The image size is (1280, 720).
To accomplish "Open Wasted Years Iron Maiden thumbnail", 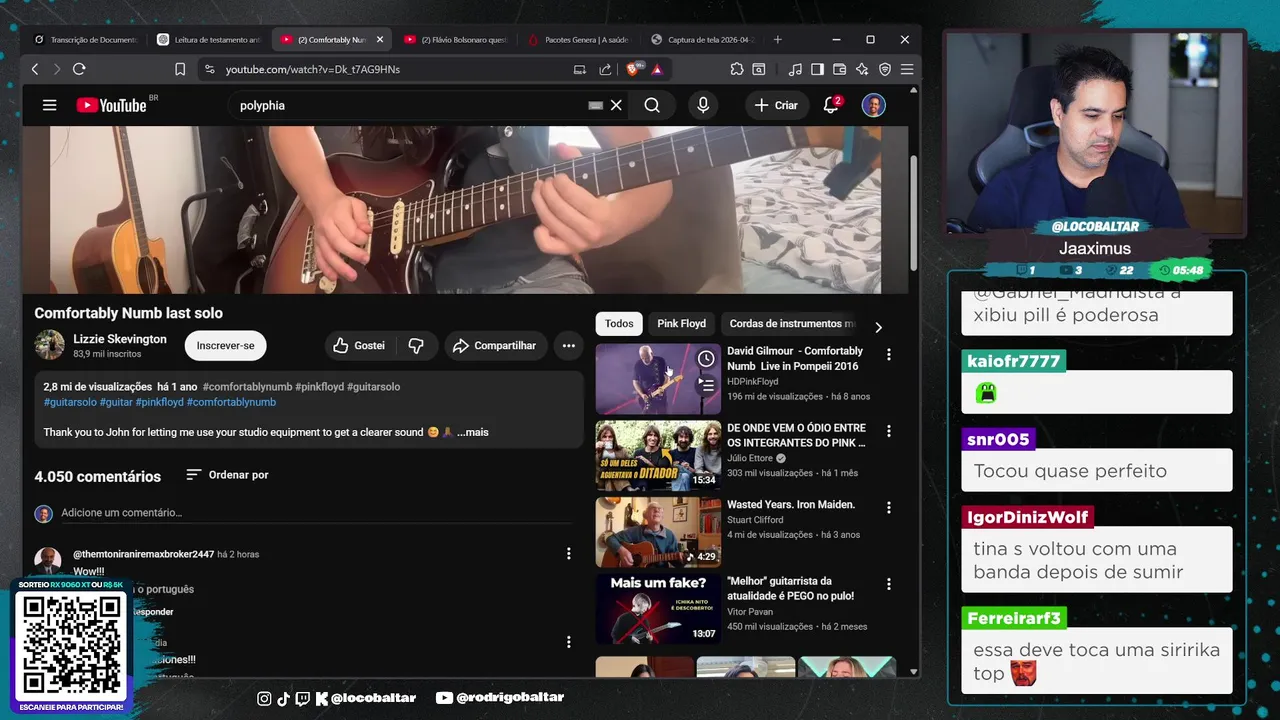I will (658, 532).
